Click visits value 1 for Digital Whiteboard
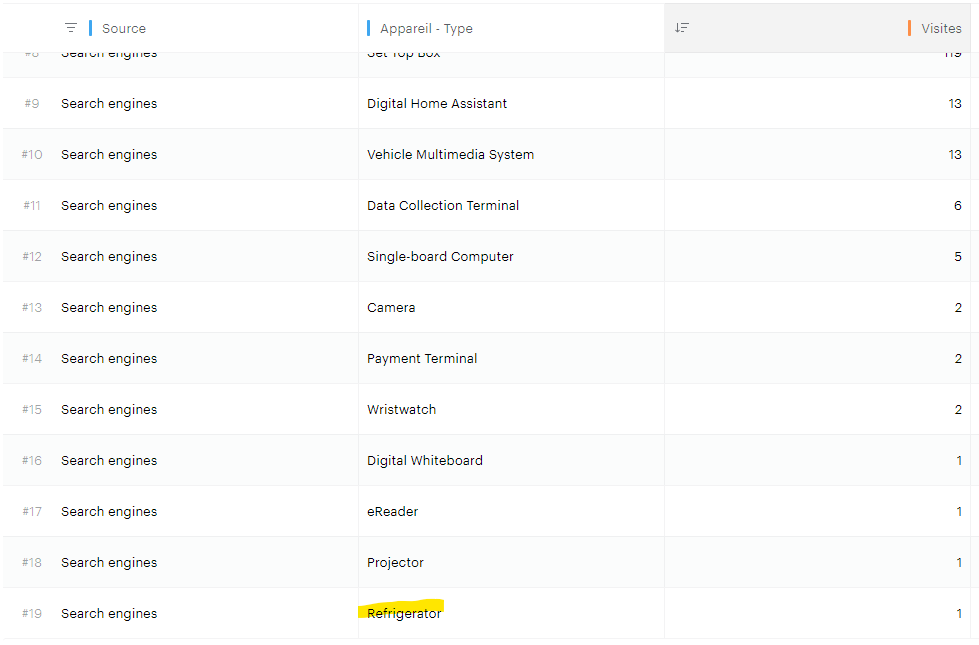This screenshot has width=979, height=645. (959, 461)
